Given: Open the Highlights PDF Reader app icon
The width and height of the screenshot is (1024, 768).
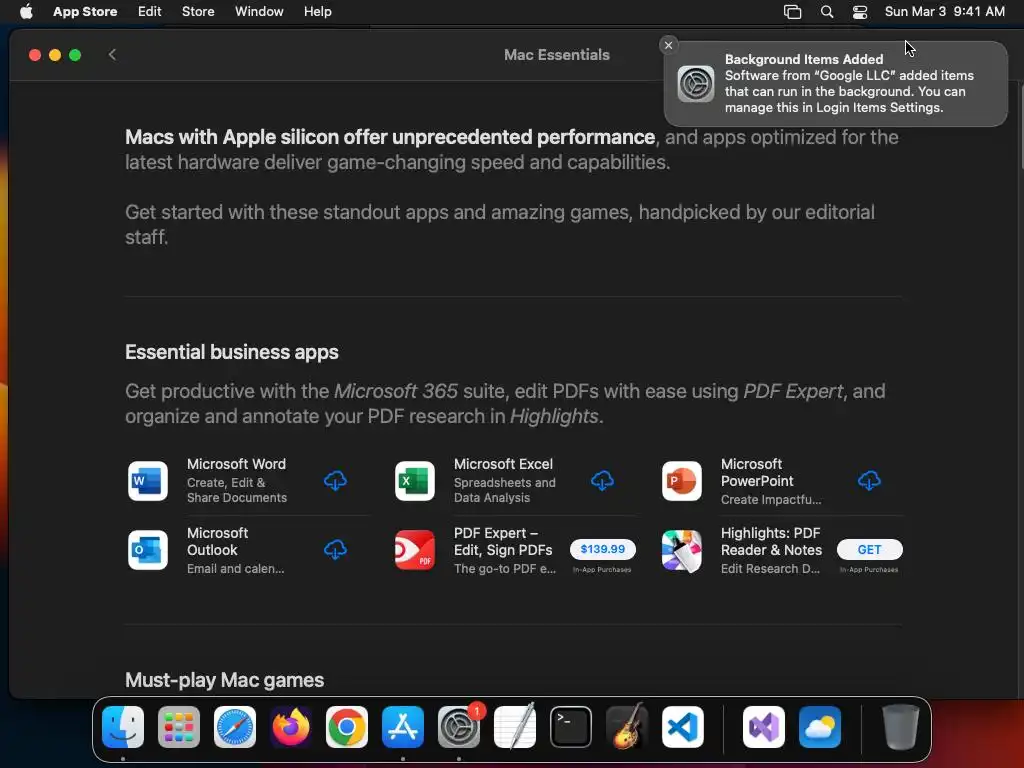Looking at the screenshot, I should click(682, 550).
